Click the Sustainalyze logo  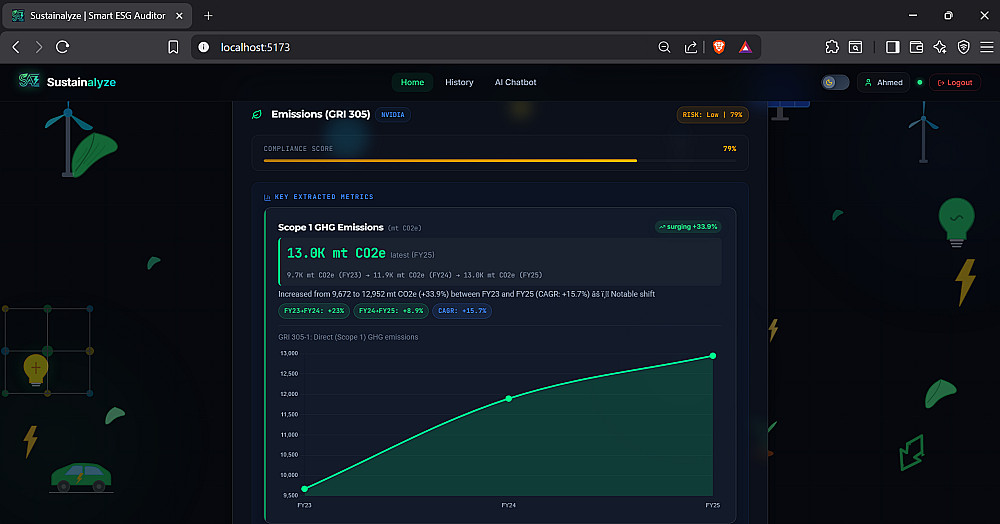coord(67,82)
